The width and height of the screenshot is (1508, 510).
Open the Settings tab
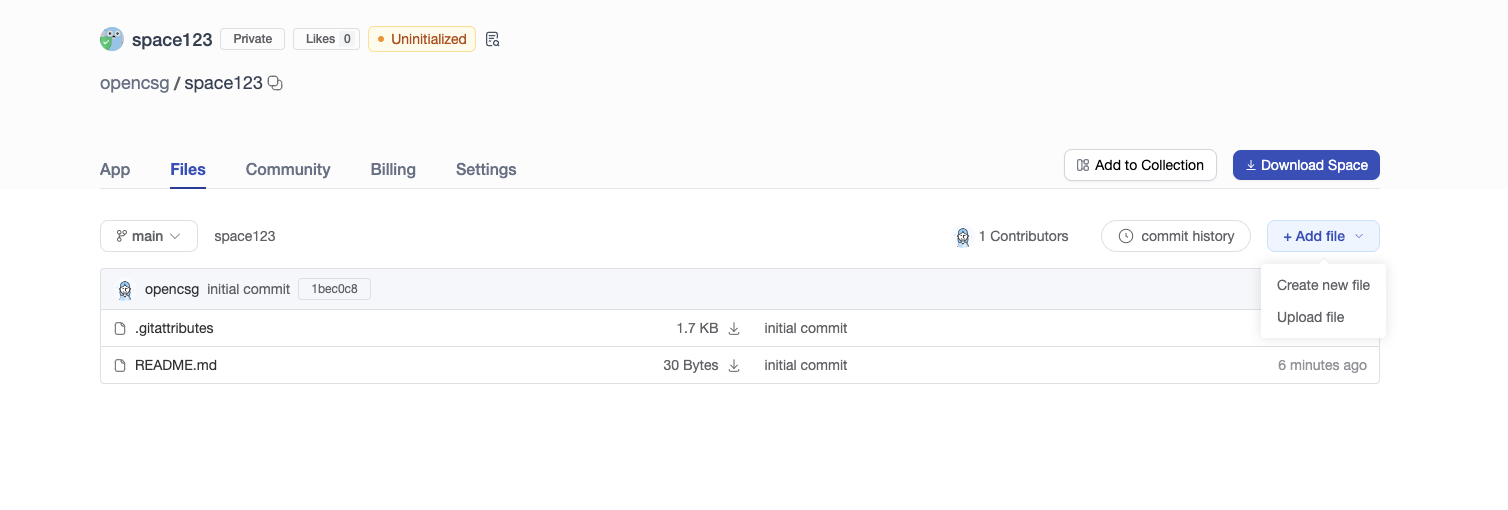tap(486, 169)
